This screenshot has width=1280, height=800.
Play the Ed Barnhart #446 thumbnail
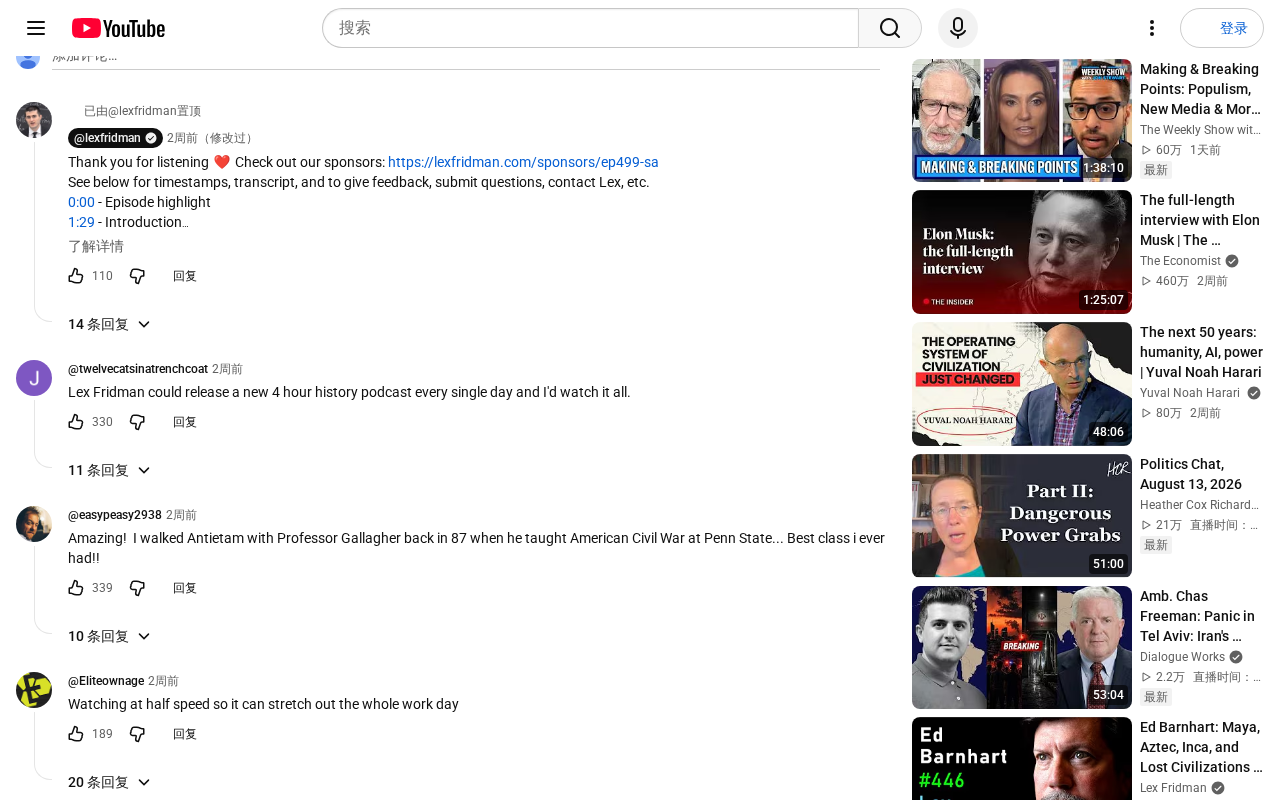click(x=1022, y=759)
